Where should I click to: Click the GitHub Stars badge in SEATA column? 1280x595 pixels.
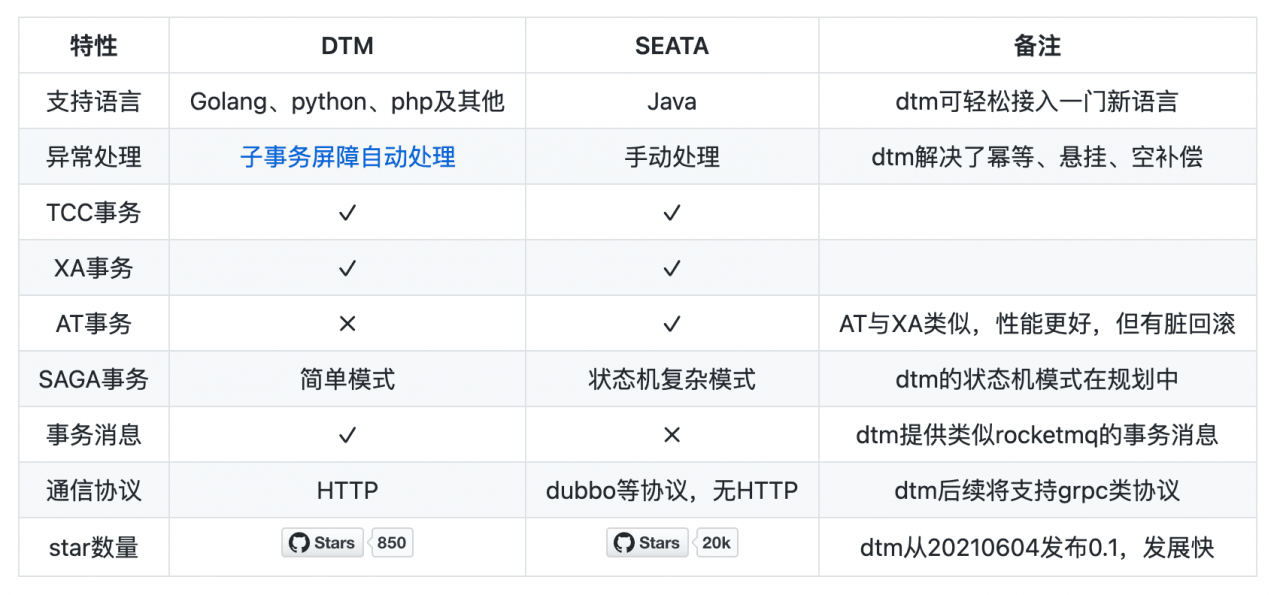(x=647, y=543)
